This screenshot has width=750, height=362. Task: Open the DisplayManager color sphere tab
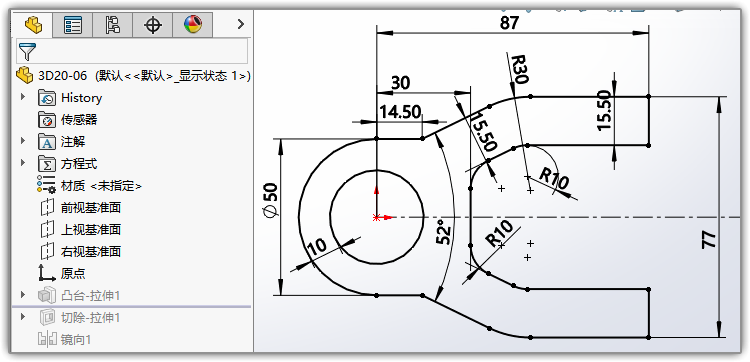point(193,25)
